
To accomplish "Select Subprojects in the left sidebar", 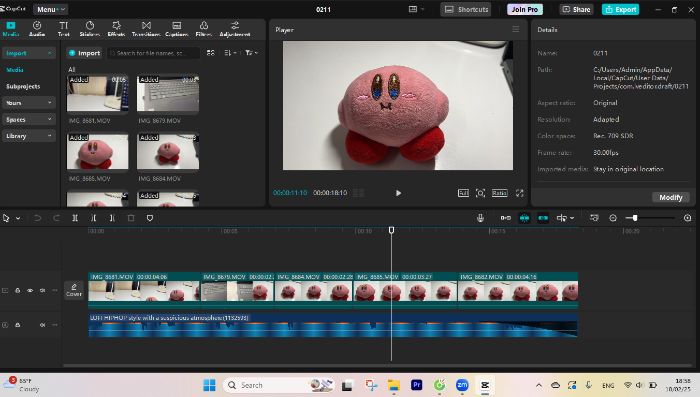I will 23,86.
